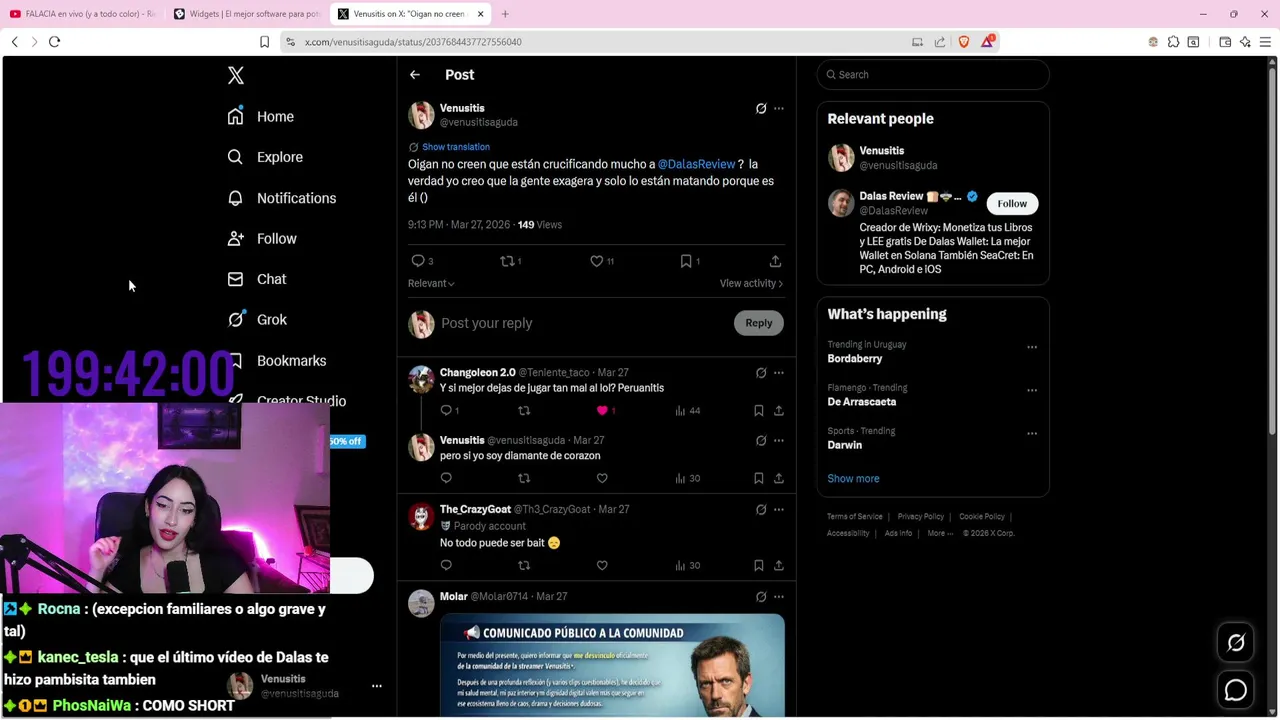1280x720 pixels.
Task: Open more options for De Arrascaeta trend
Action: click(x=1032, y=391)
